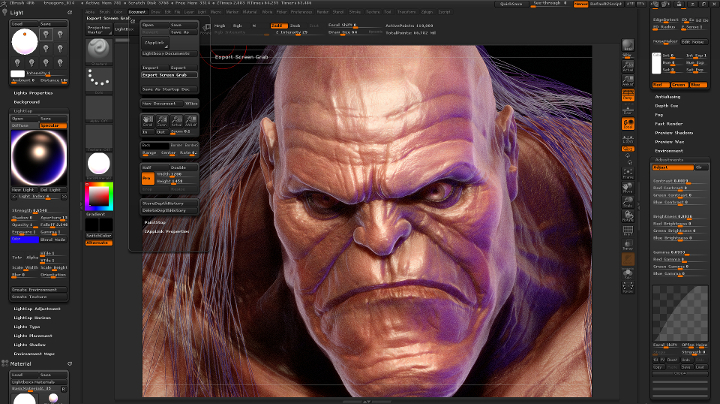
Task: Click the Create Environment button
Action: (39, 290)
